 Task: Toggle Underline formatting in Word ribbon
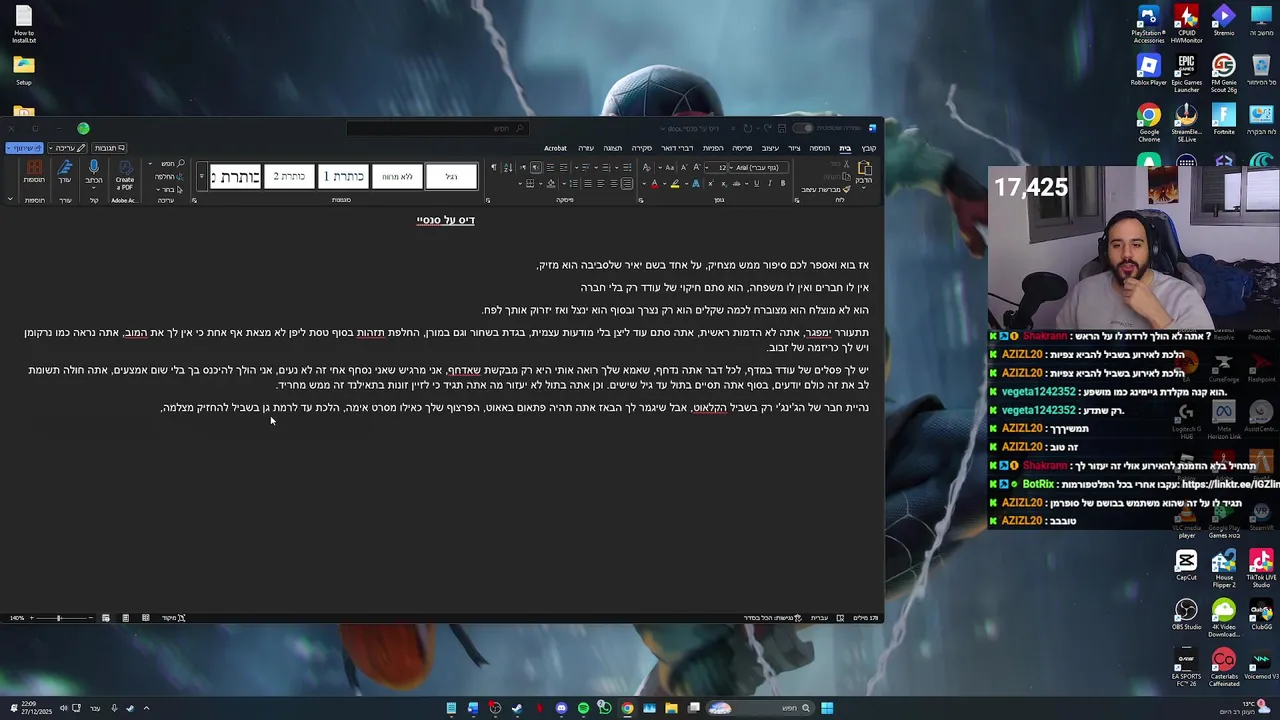756,183
